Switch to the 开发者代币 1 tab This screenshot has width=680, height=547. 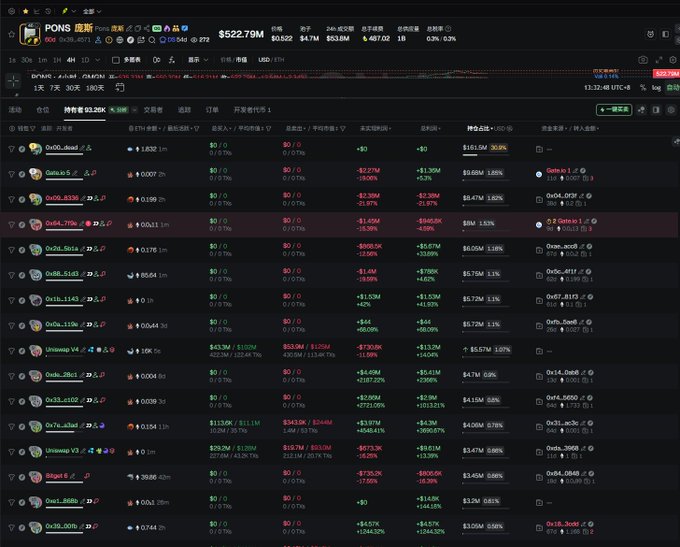[x=252, y=110]
